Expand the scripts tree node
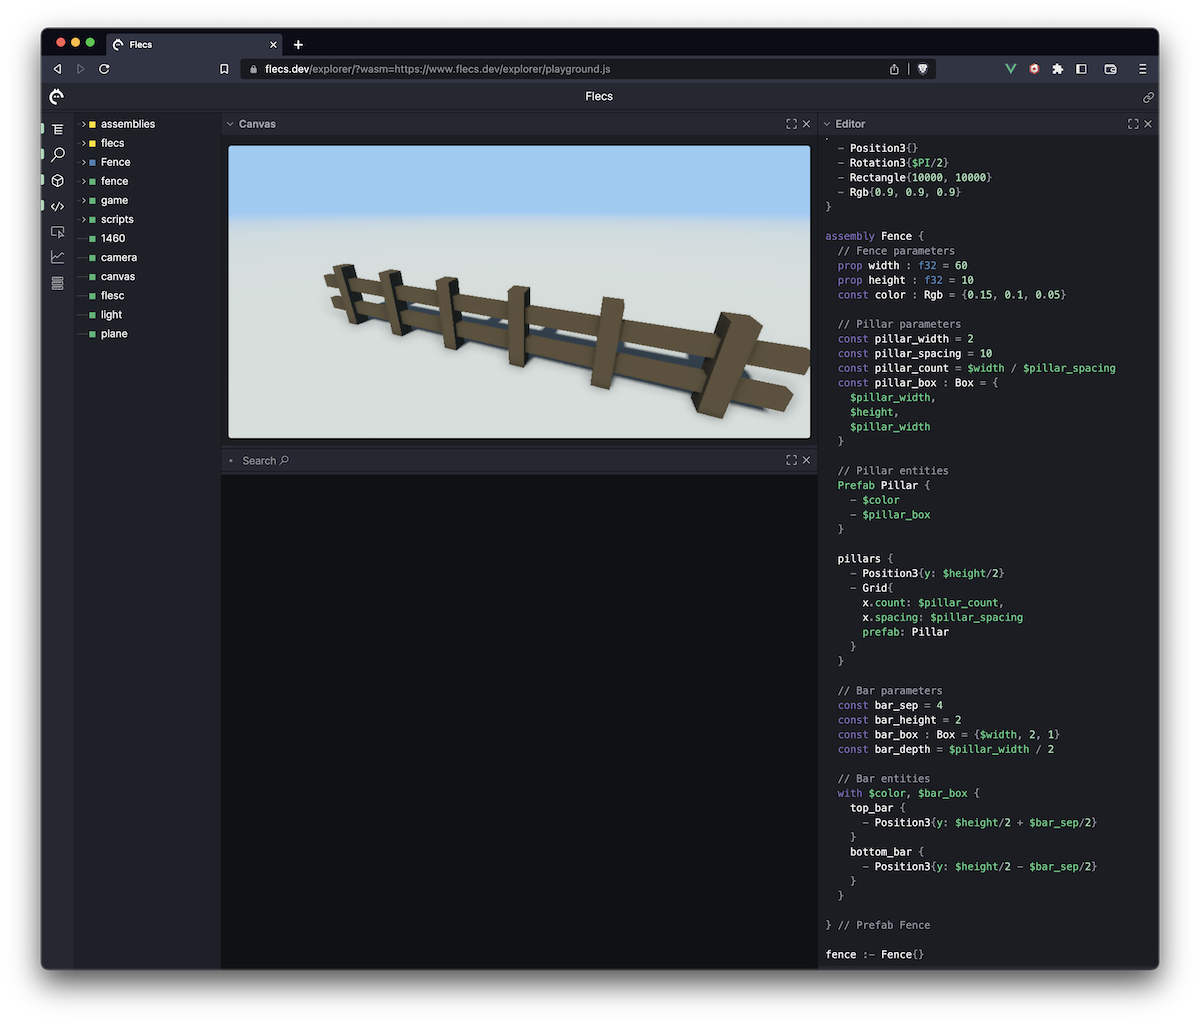 [83, 219]
